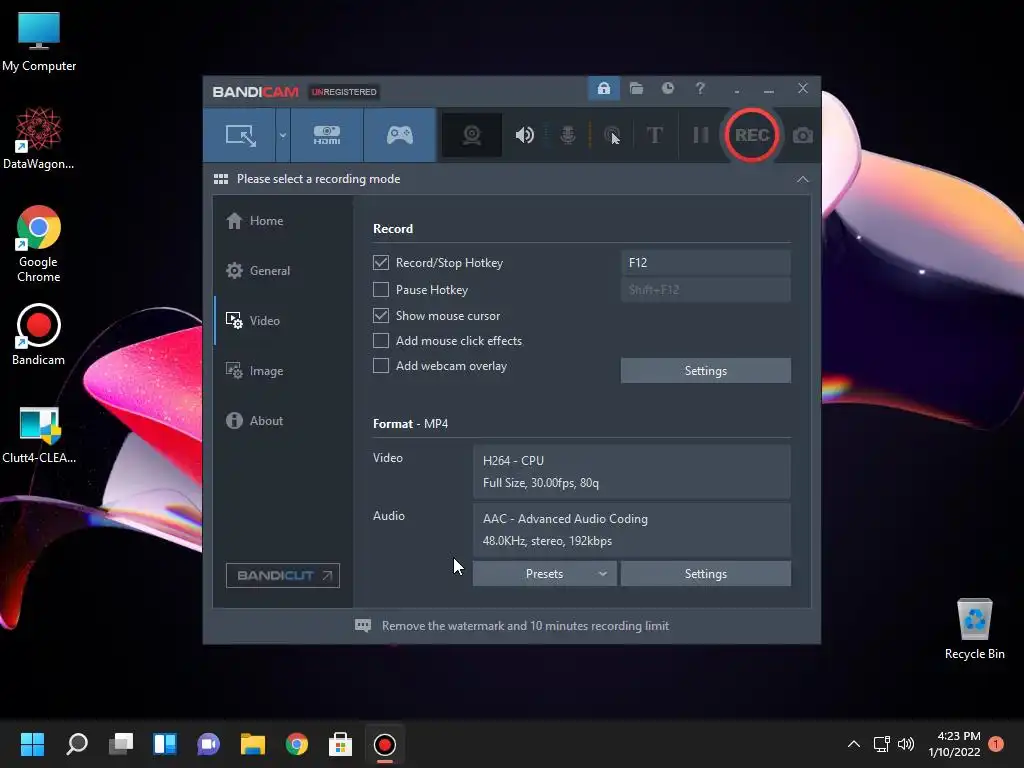Select the game recording mode gamepad icon
The width and height of the screenshot is (1024, 768).
click(x=400, y=135)
